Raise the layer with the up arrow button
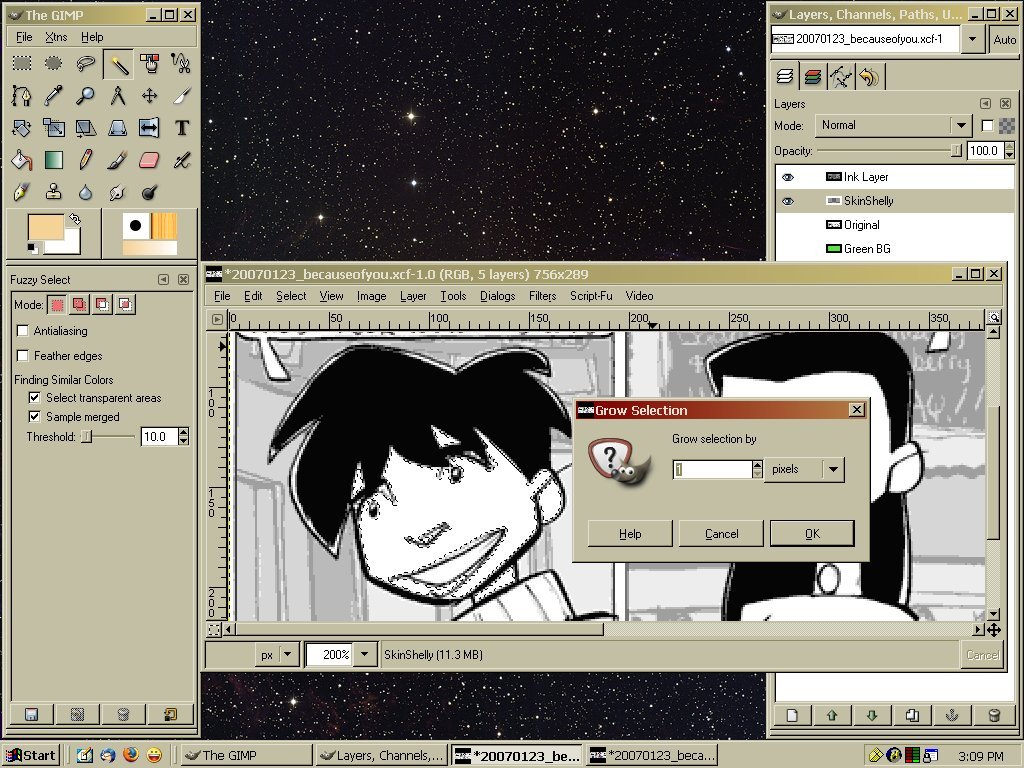 click(832, 715)
